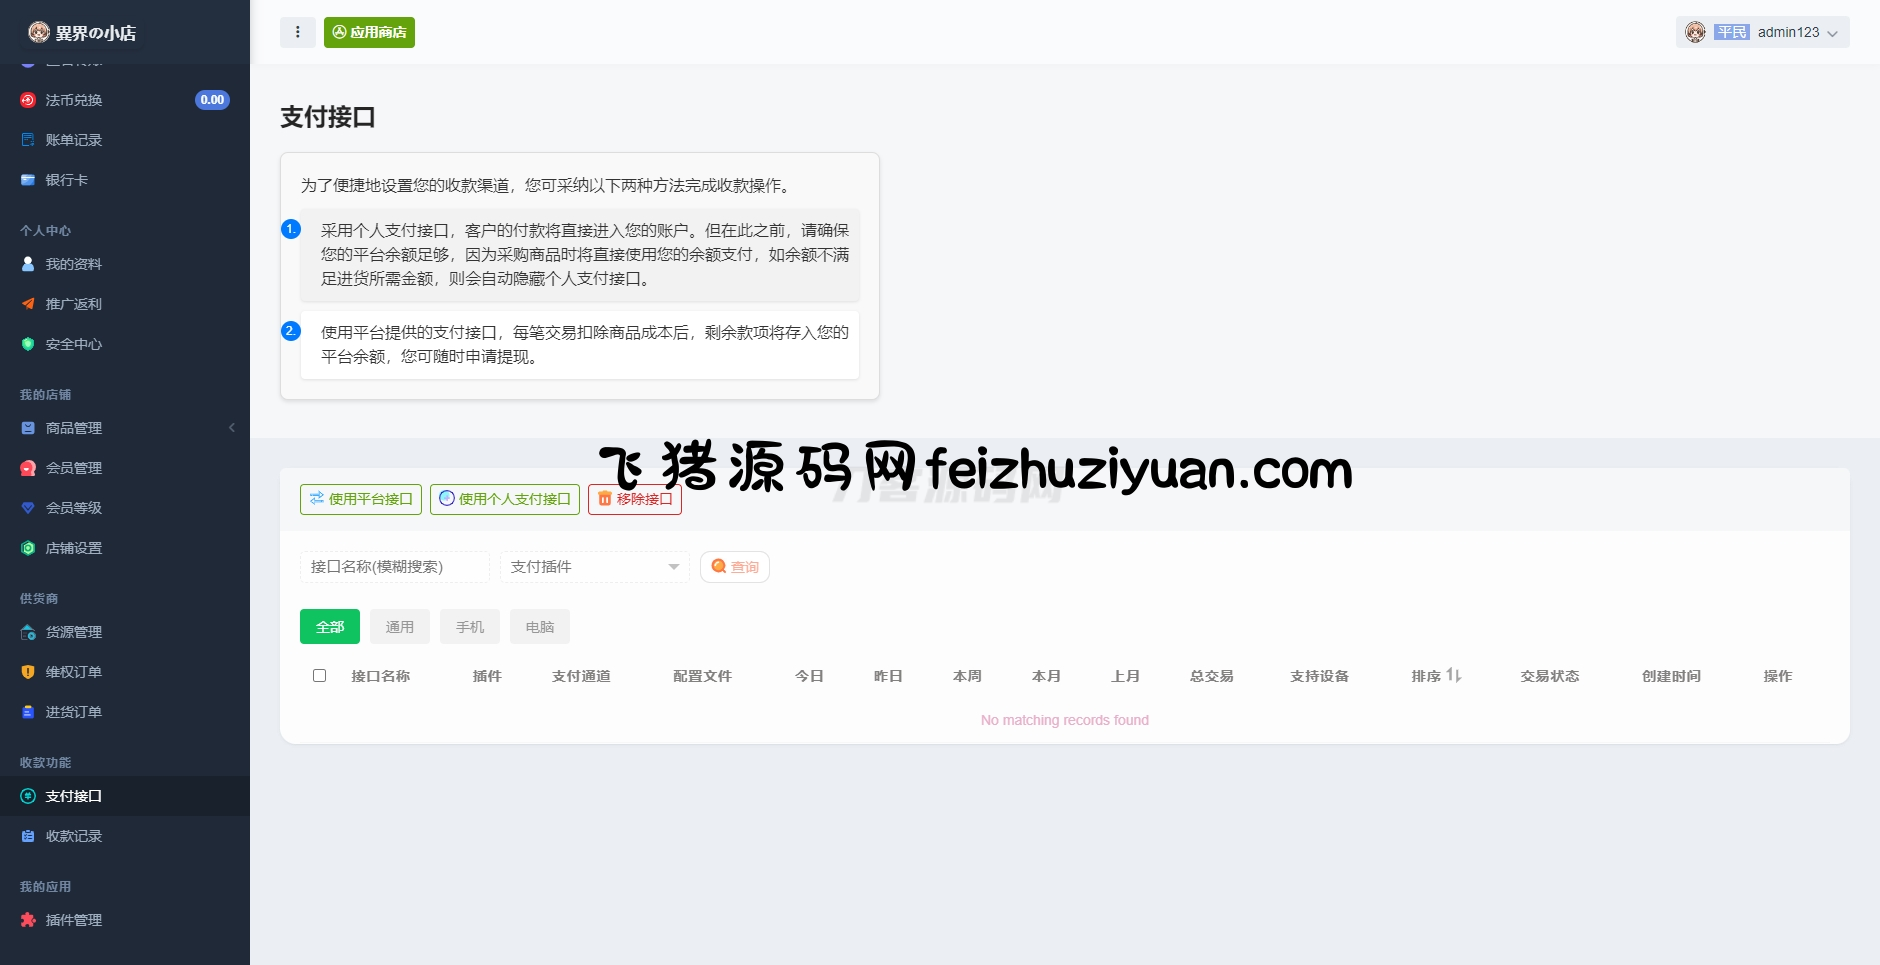Open the admin123 user dropdown
The height and width of the screenshot is (965, 1880).
(x=1762, y=32)
